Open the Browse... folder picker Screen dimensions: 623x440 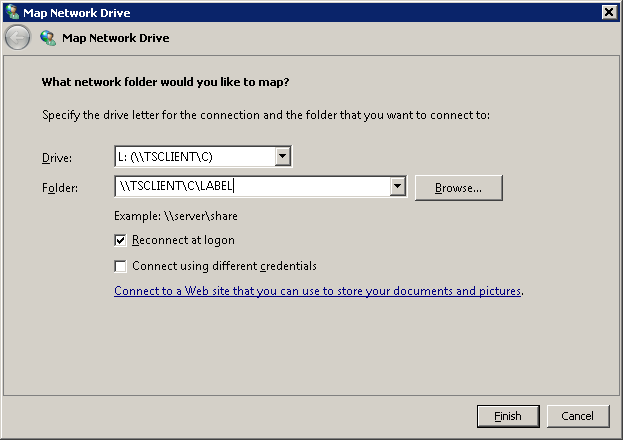[459, 188]
